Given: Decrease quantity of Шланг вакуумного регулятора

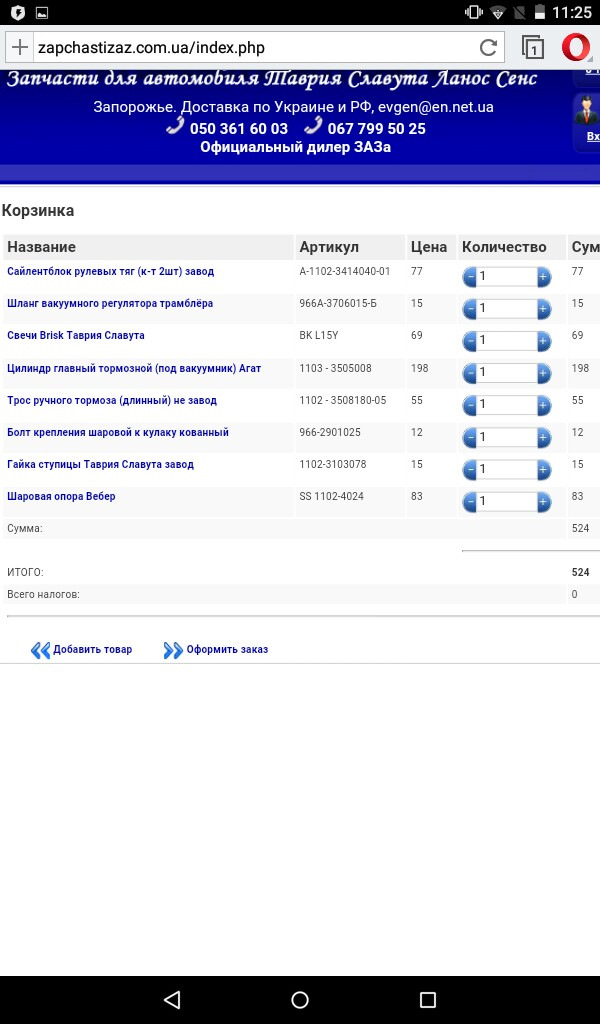Looking at the screenshot, I should pos(469,309).
